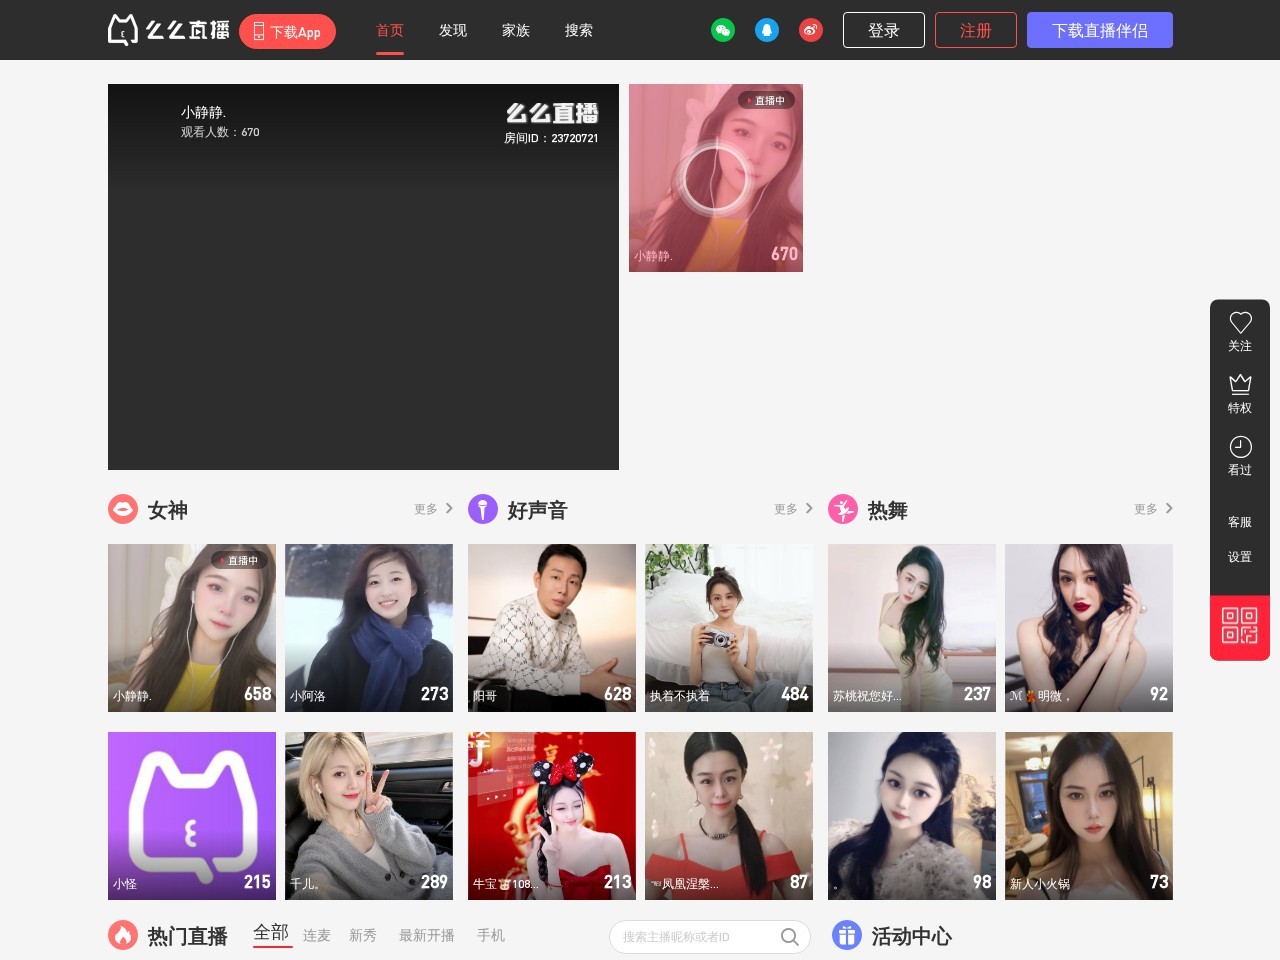The width and height of the screenshot is (1280, 960).
Task: Focus the 搜索主播昵称或者ID input field
Action: pyautogui.click(x=698, y=937)
